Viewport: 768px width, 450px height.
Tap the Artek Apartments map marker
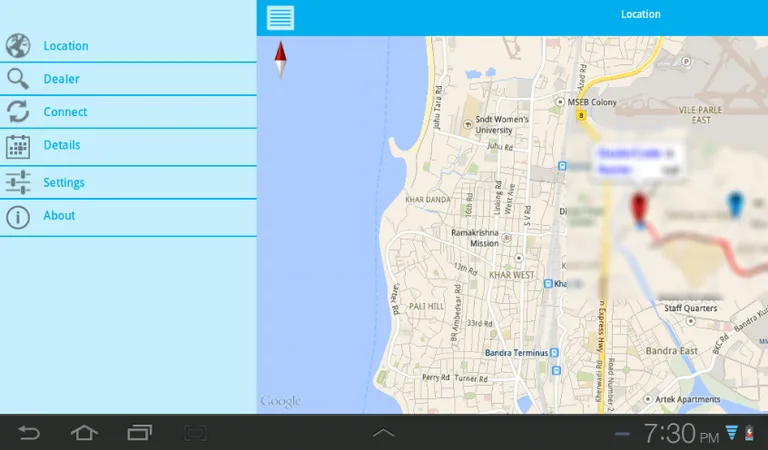tap(648, 400)
